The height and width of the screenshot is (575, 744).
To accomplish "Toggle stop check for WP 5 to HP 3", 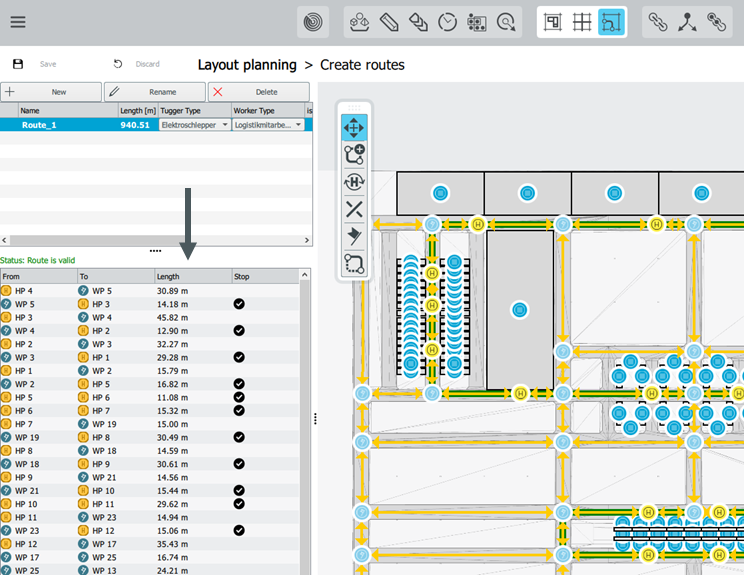I will coord(239,304).
